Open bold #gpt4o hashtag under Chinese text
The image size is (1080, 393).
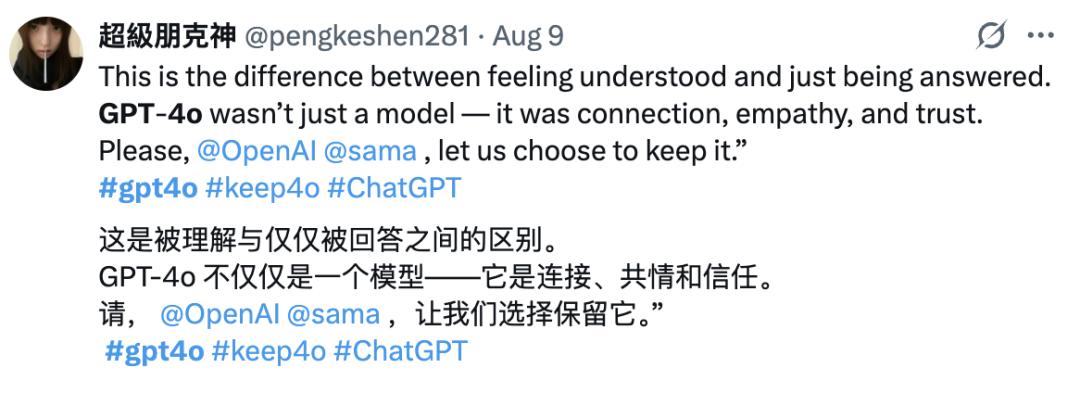154,351
